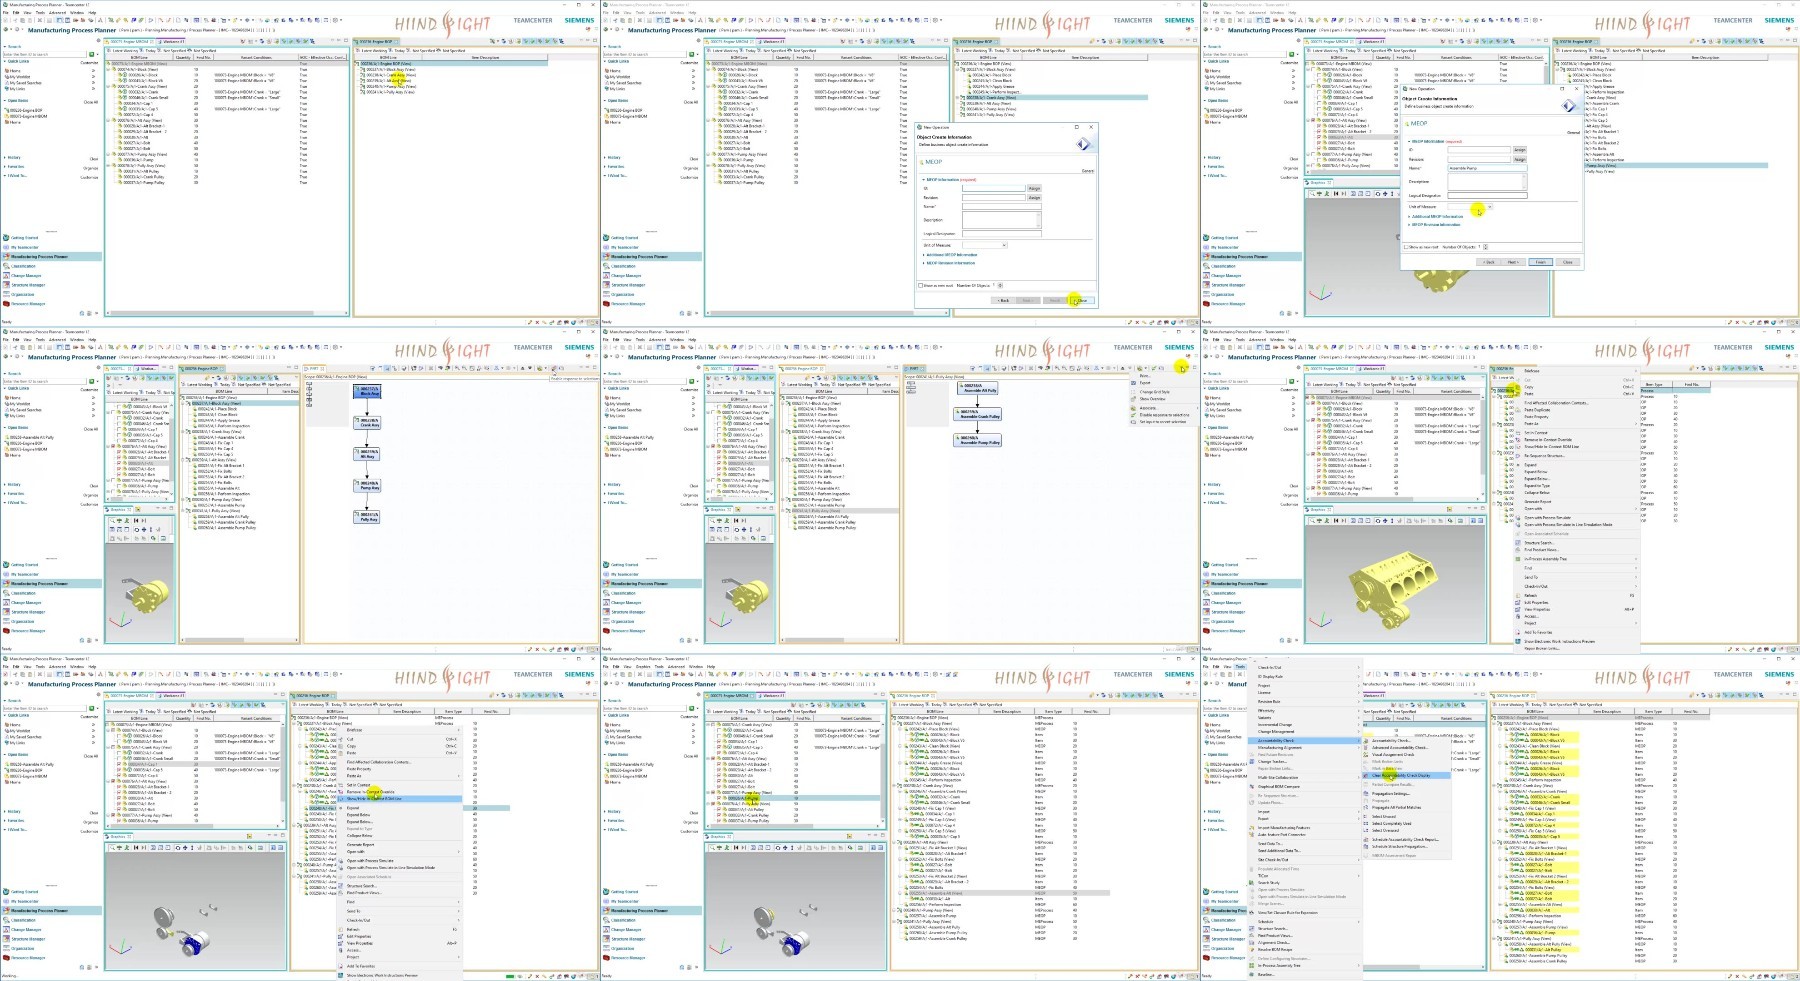Choose Select Completely Used in Tools submenu
Viewport: 1800px width, 981px height.
click(x=1392, y=823)
